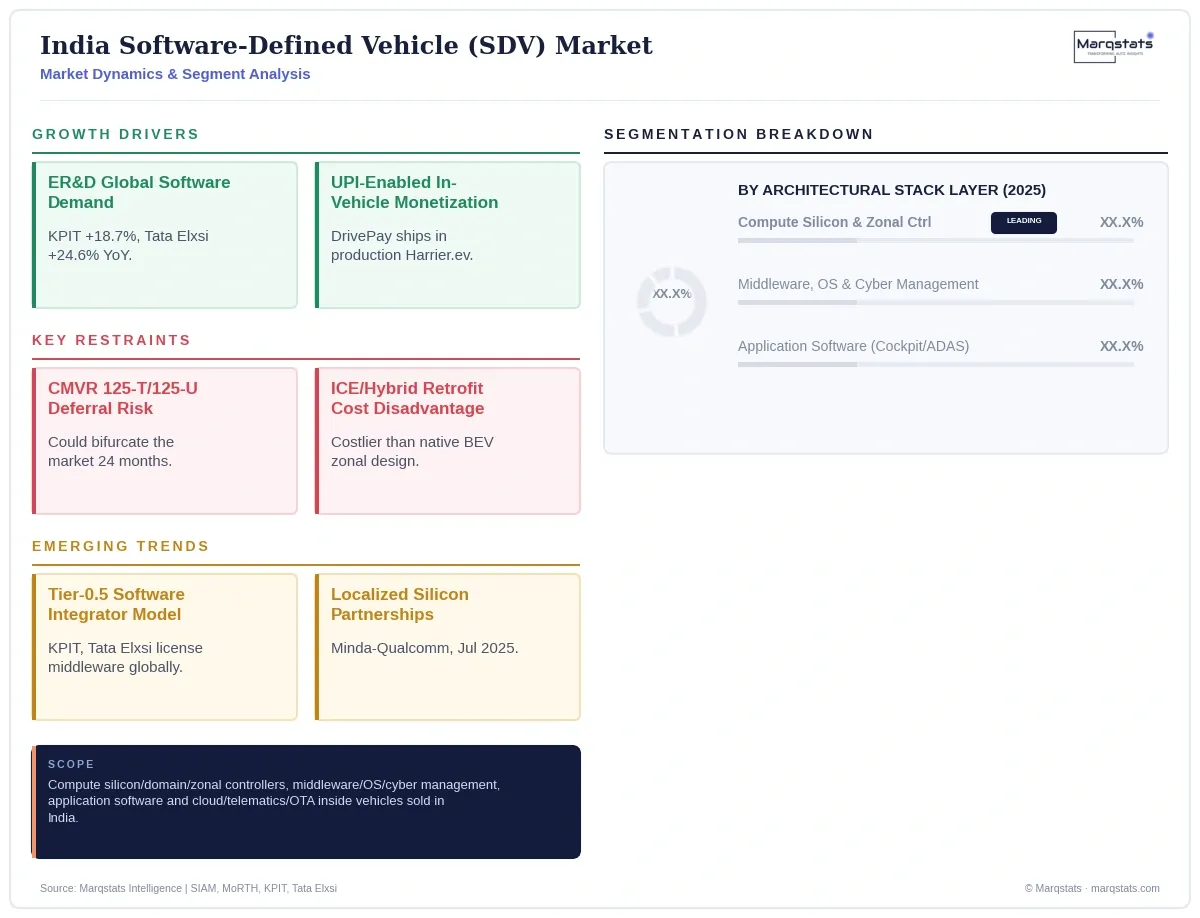Screen dimensions: 1200x918
Task: Click the SCOPE label
Action: [x=71, y=764]
